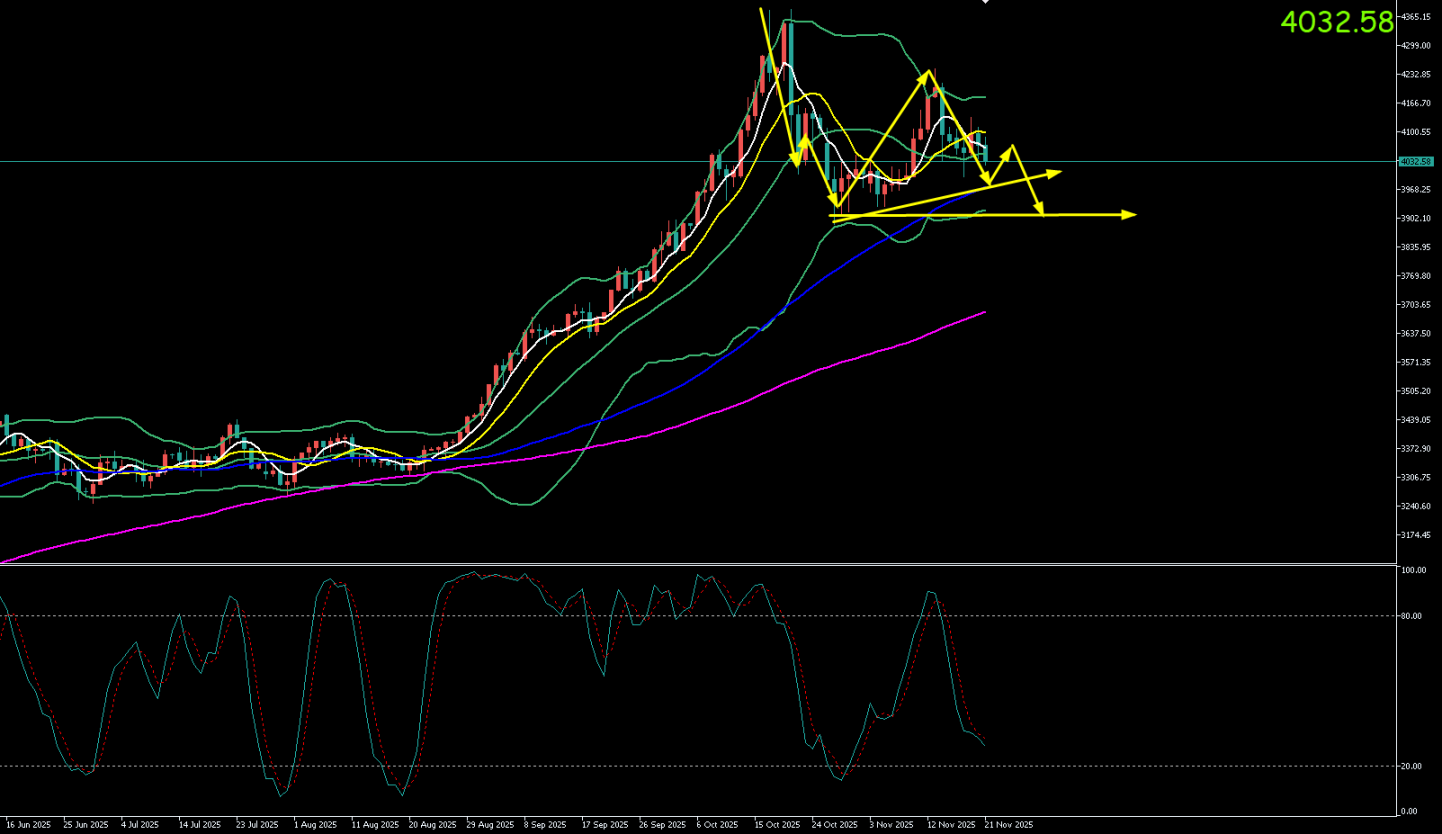This screenshot has width=1442, height=834.
Task: Click the 20.00 level on oscillator scale
Action: point(1412,766)
